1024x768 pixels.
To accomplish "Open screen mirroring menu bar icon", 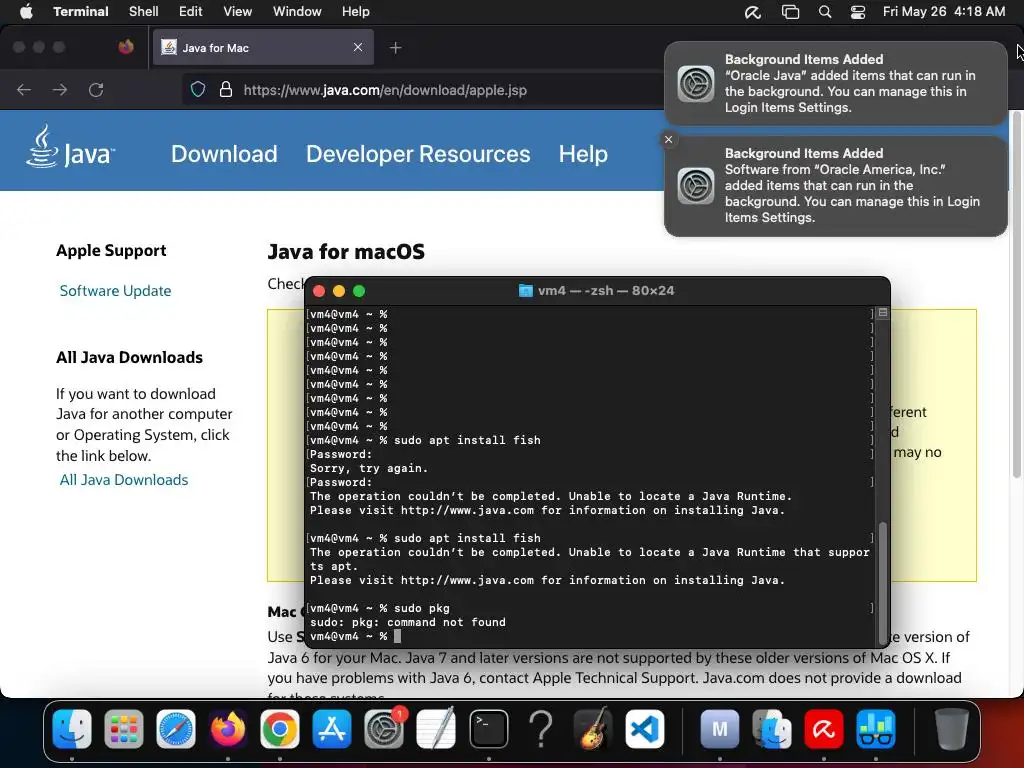I will pos(790,12).
